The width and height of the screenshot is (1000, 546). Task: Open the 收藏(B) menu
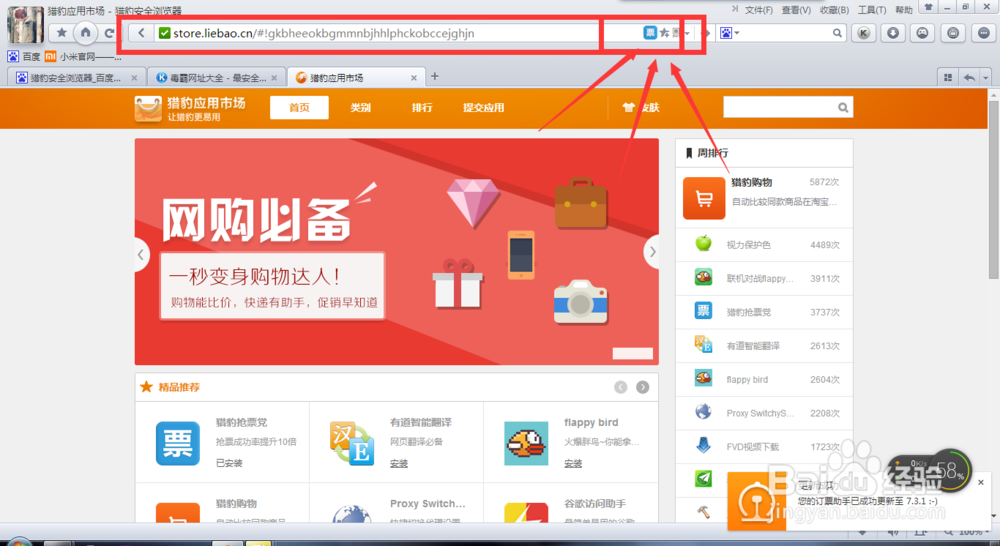coord(834,10)
